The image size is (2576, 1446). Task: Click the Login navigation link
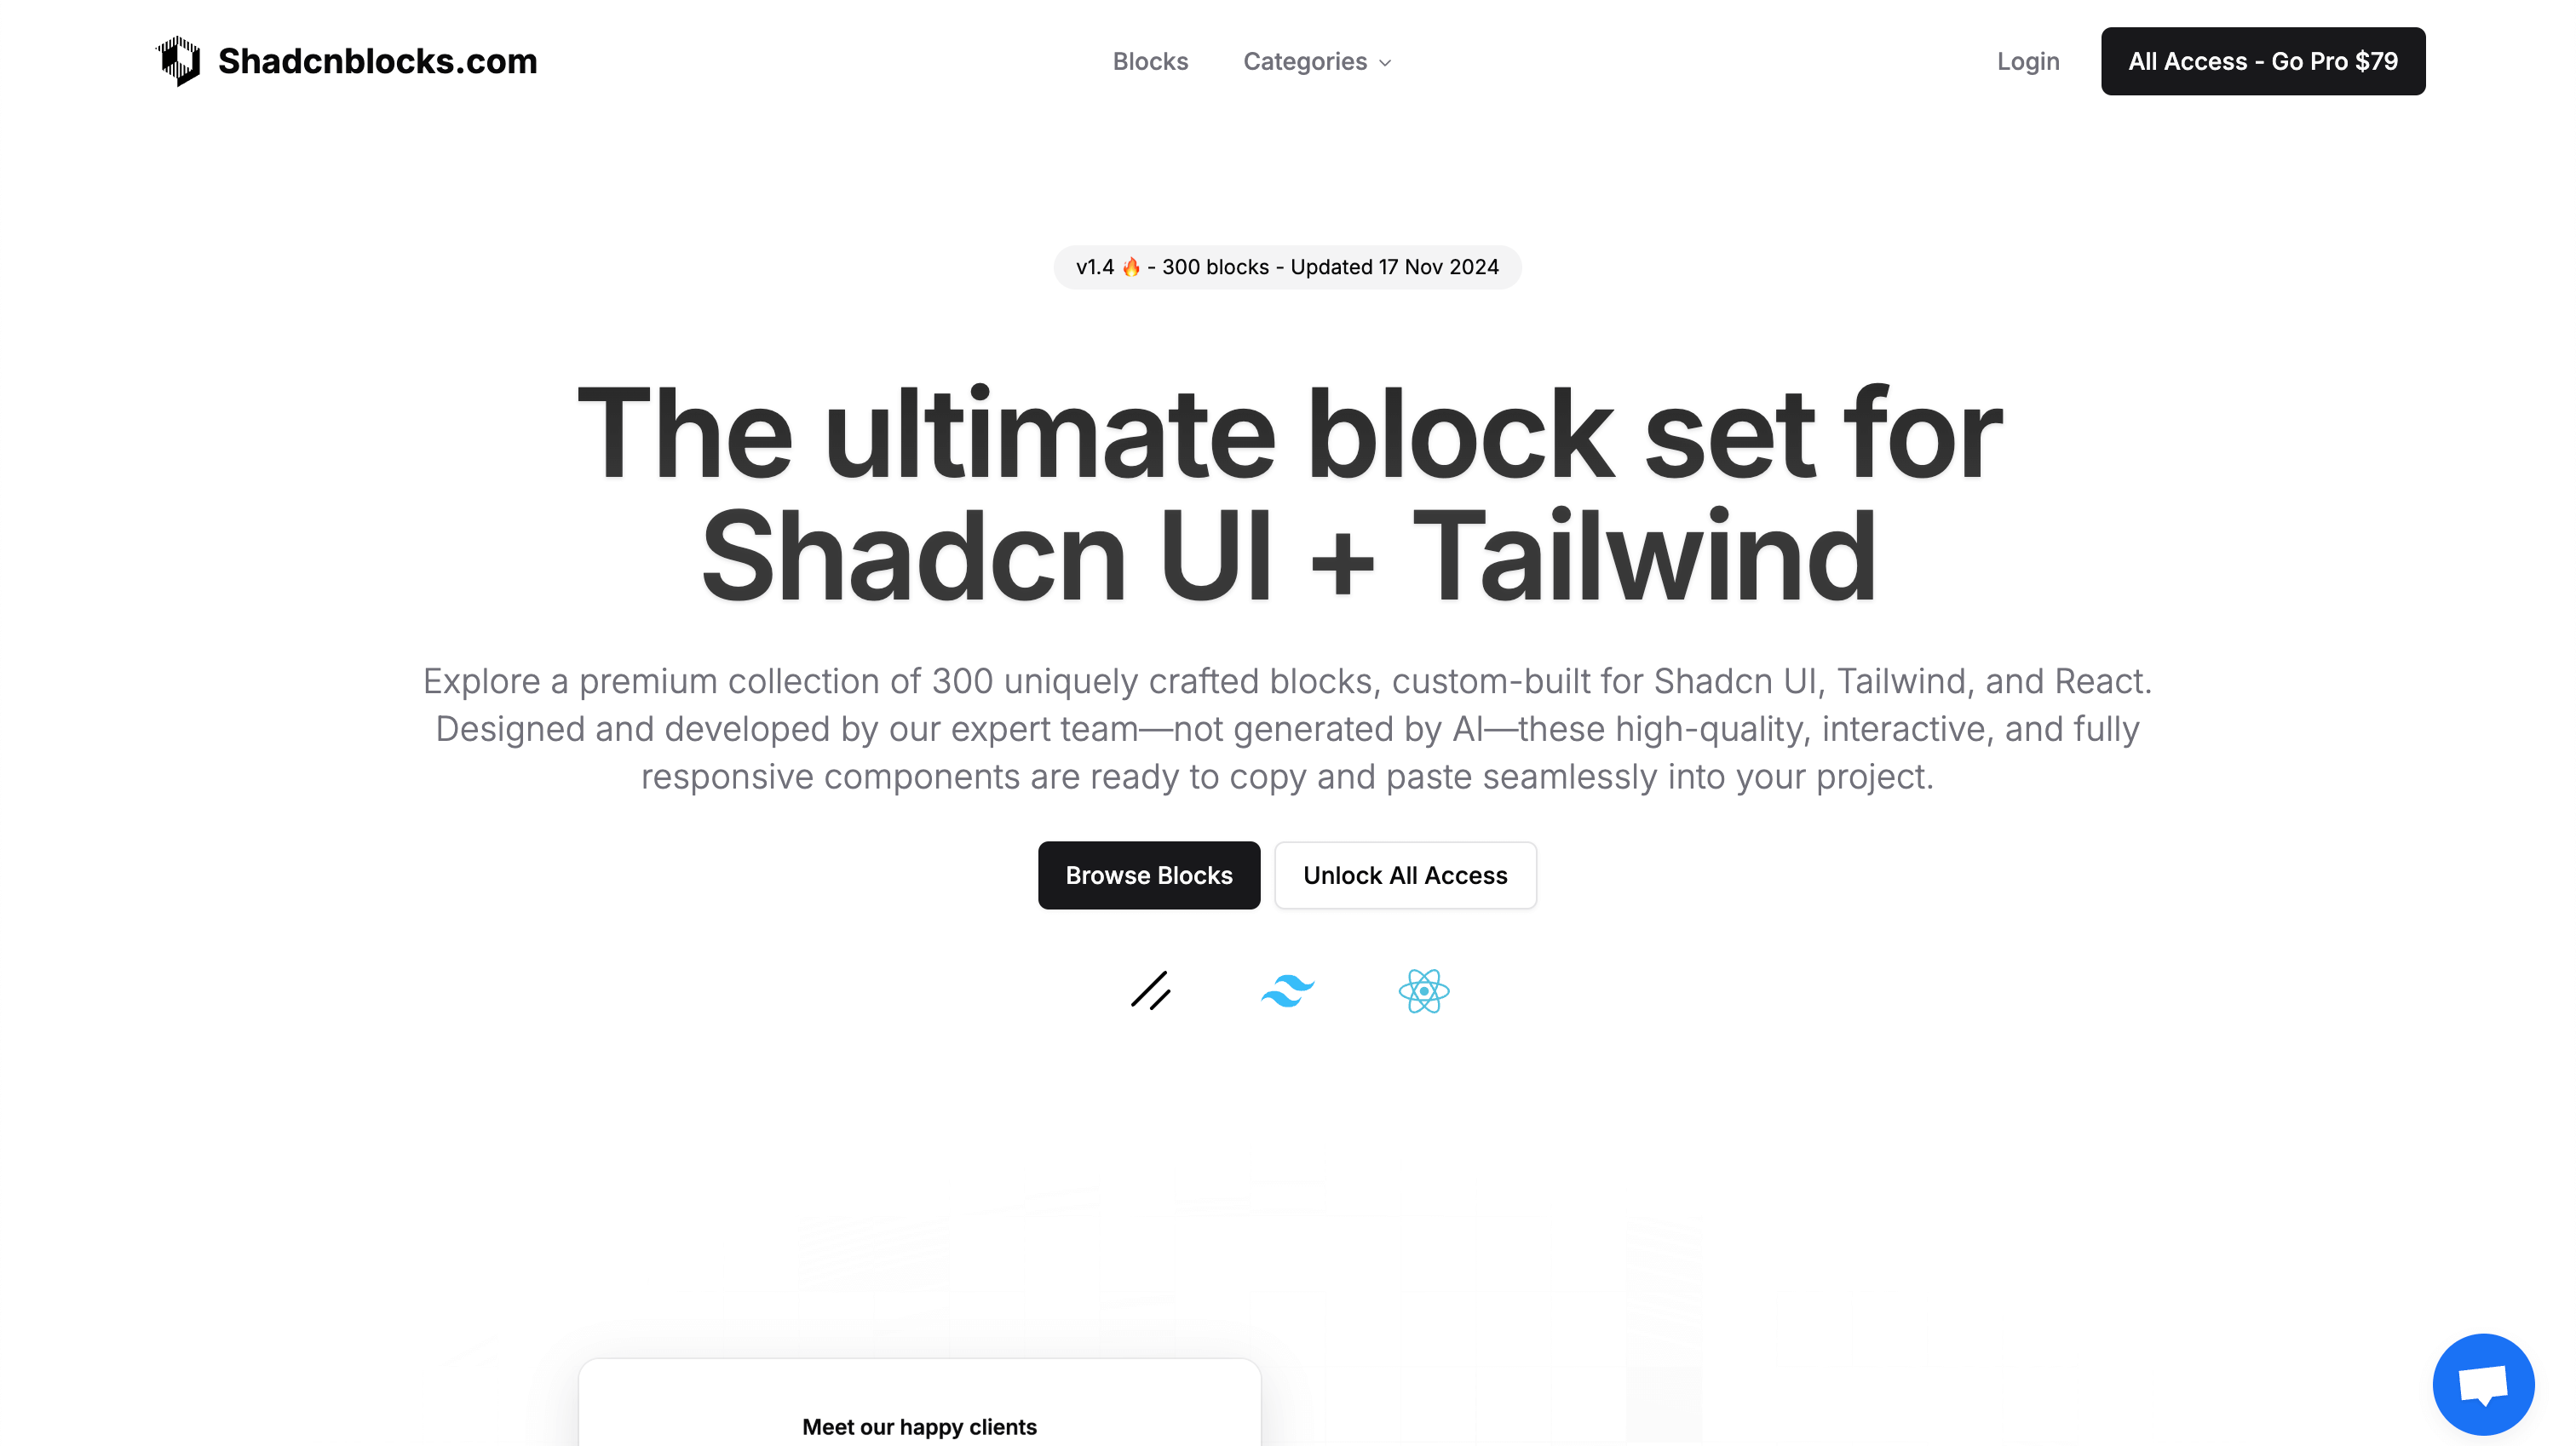point(2027,60)
